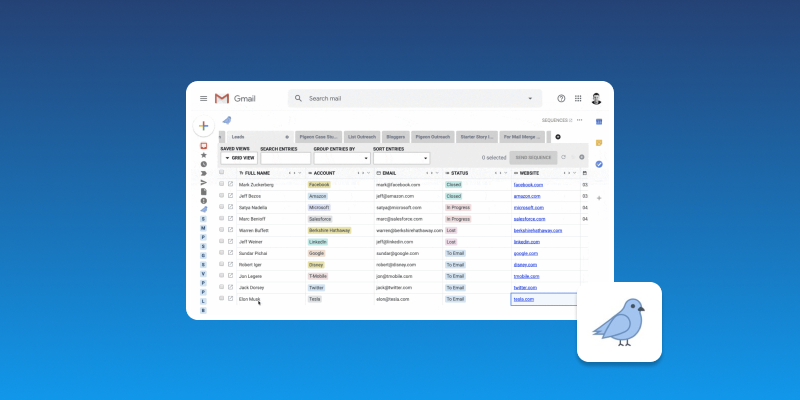Switch to the Starter Story tab
The width and height of the screenshot is (800, 400).
point(477,137)
